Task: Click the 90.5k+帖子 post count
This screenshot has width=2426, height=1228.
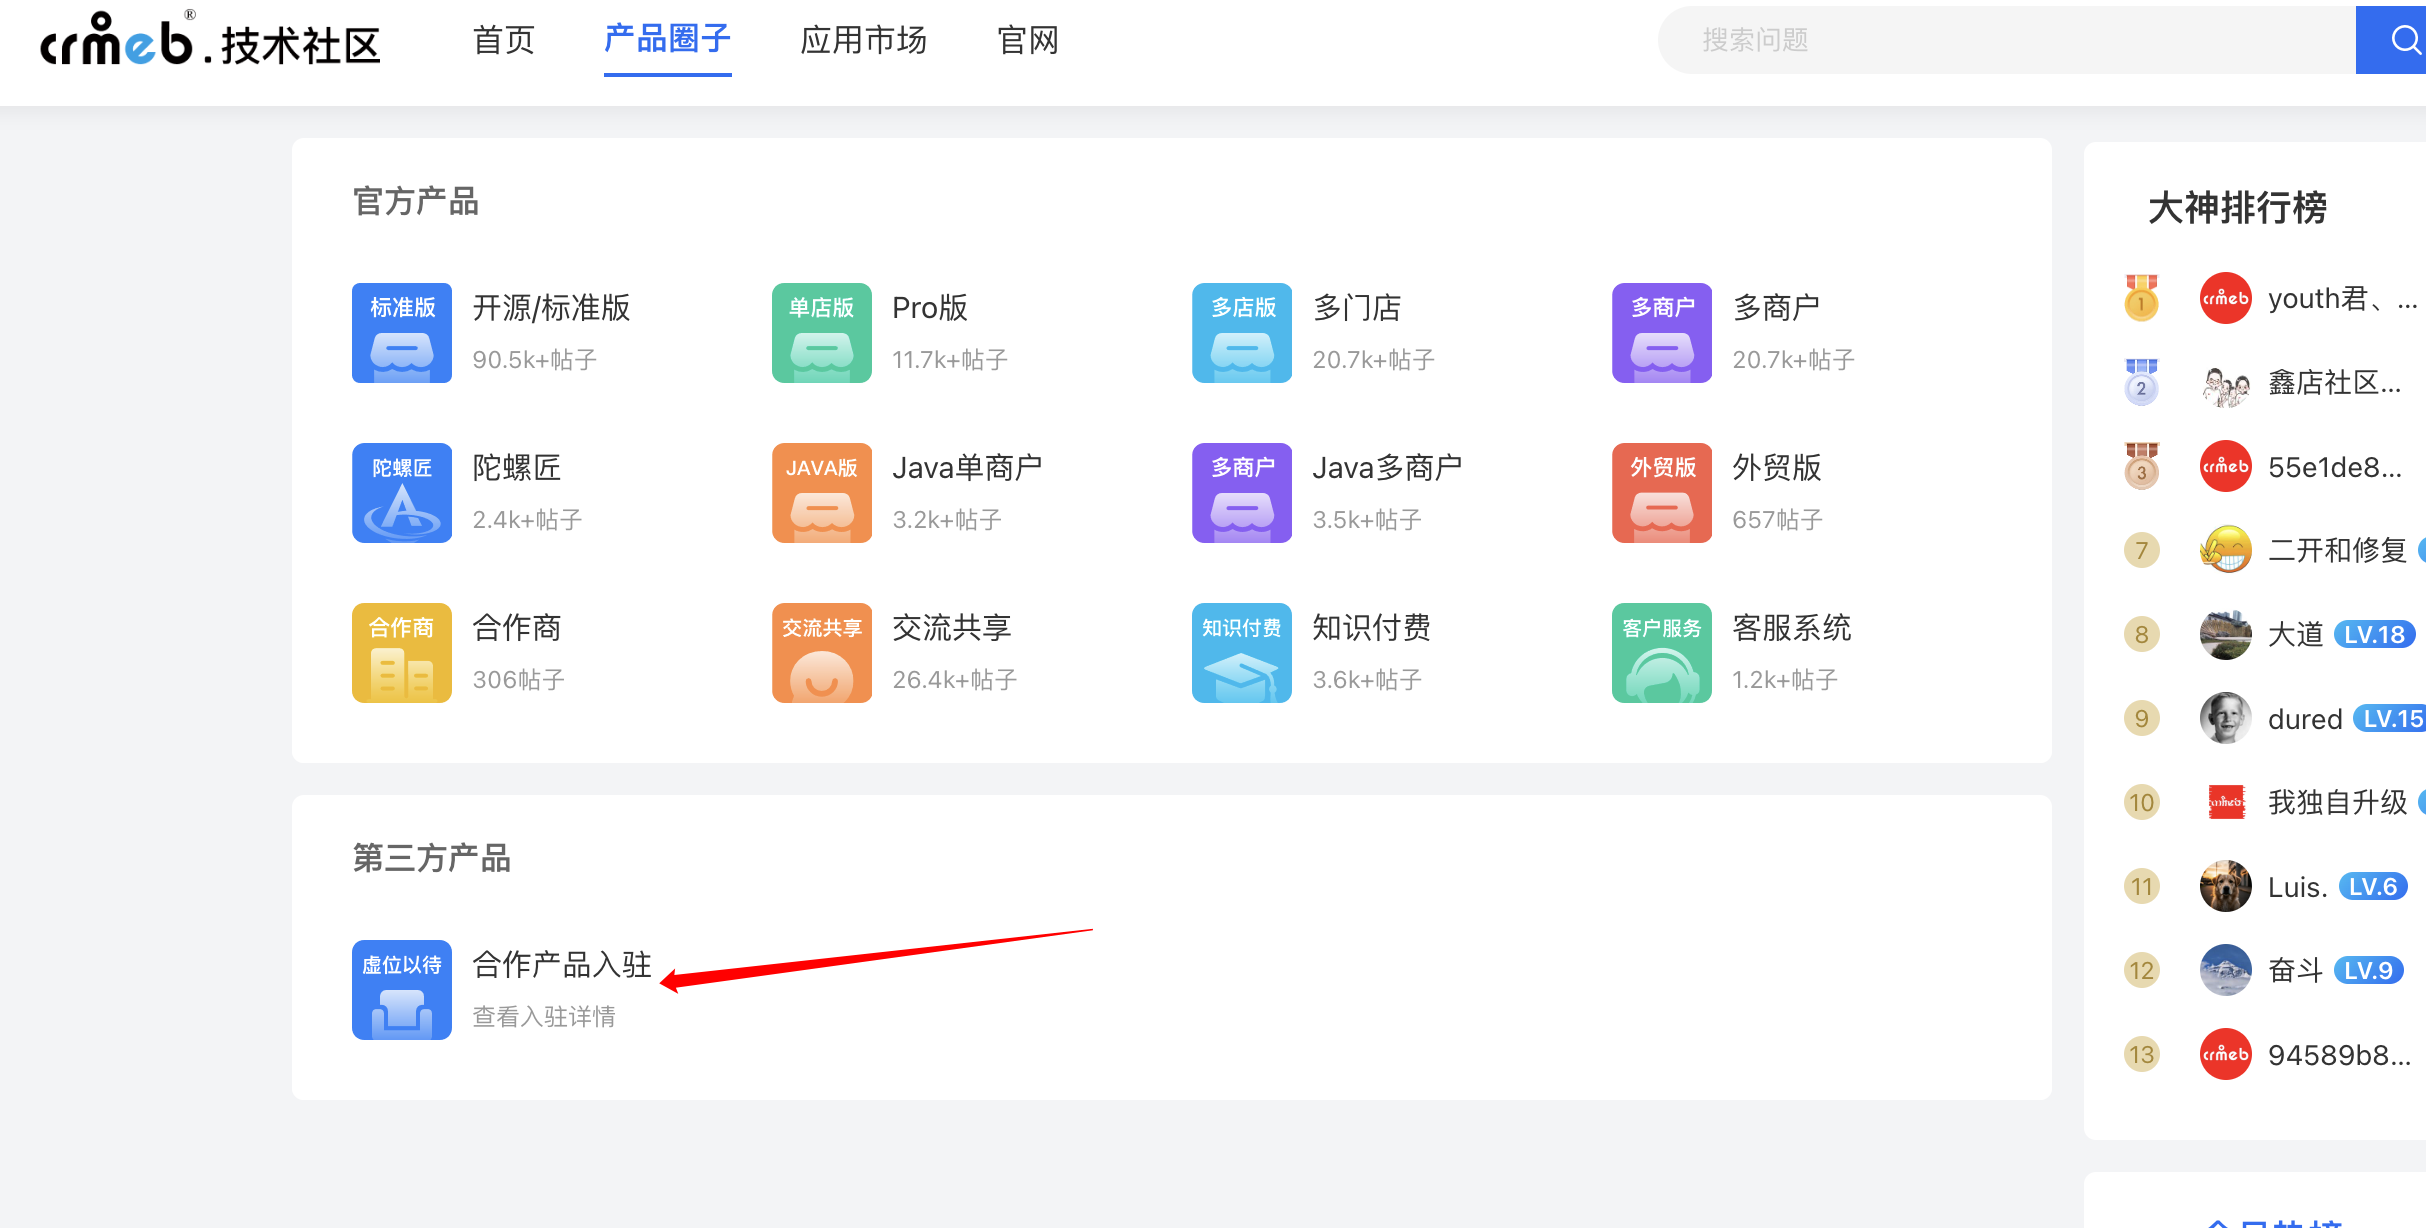Action: 535,360
